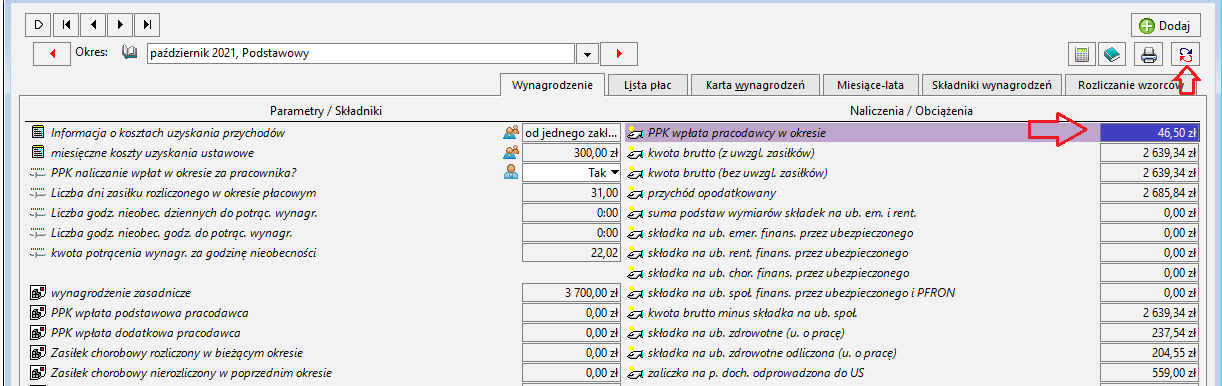This screenshot has width=1222, height=386.
Task: Go to the last record
Action: (x=147, y=23)
